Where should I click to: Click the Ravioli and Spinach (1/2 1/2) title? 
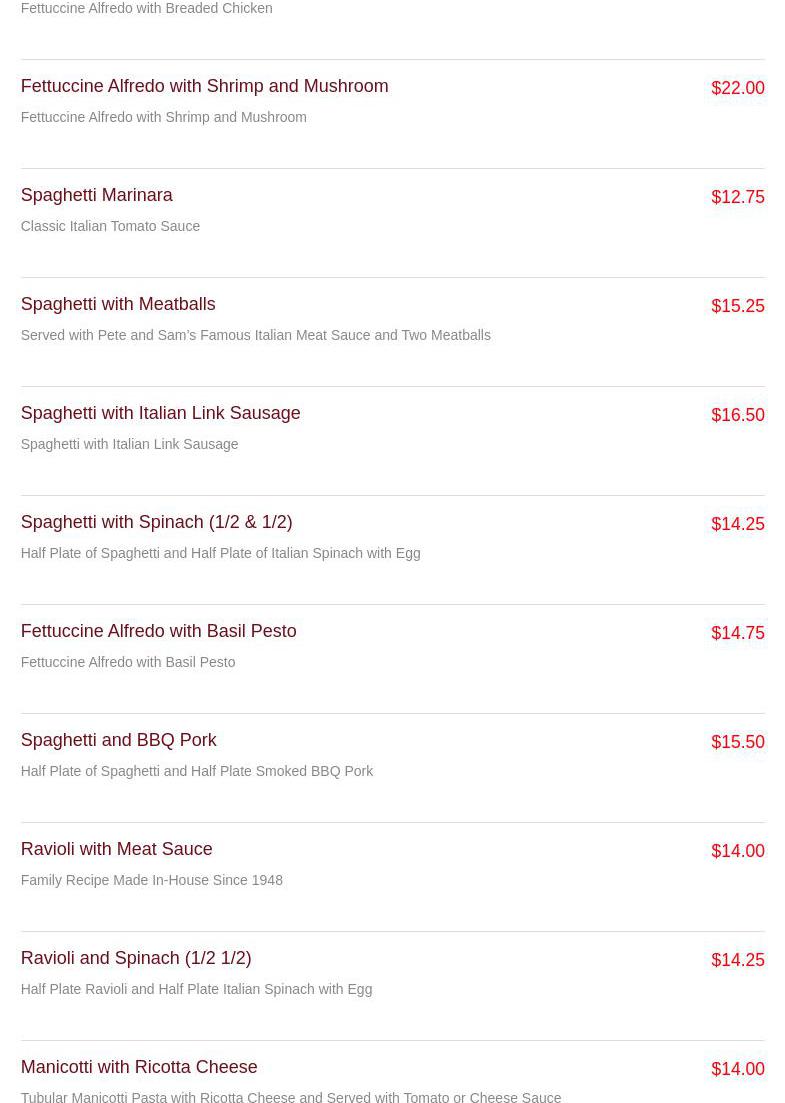click(136, 959)
